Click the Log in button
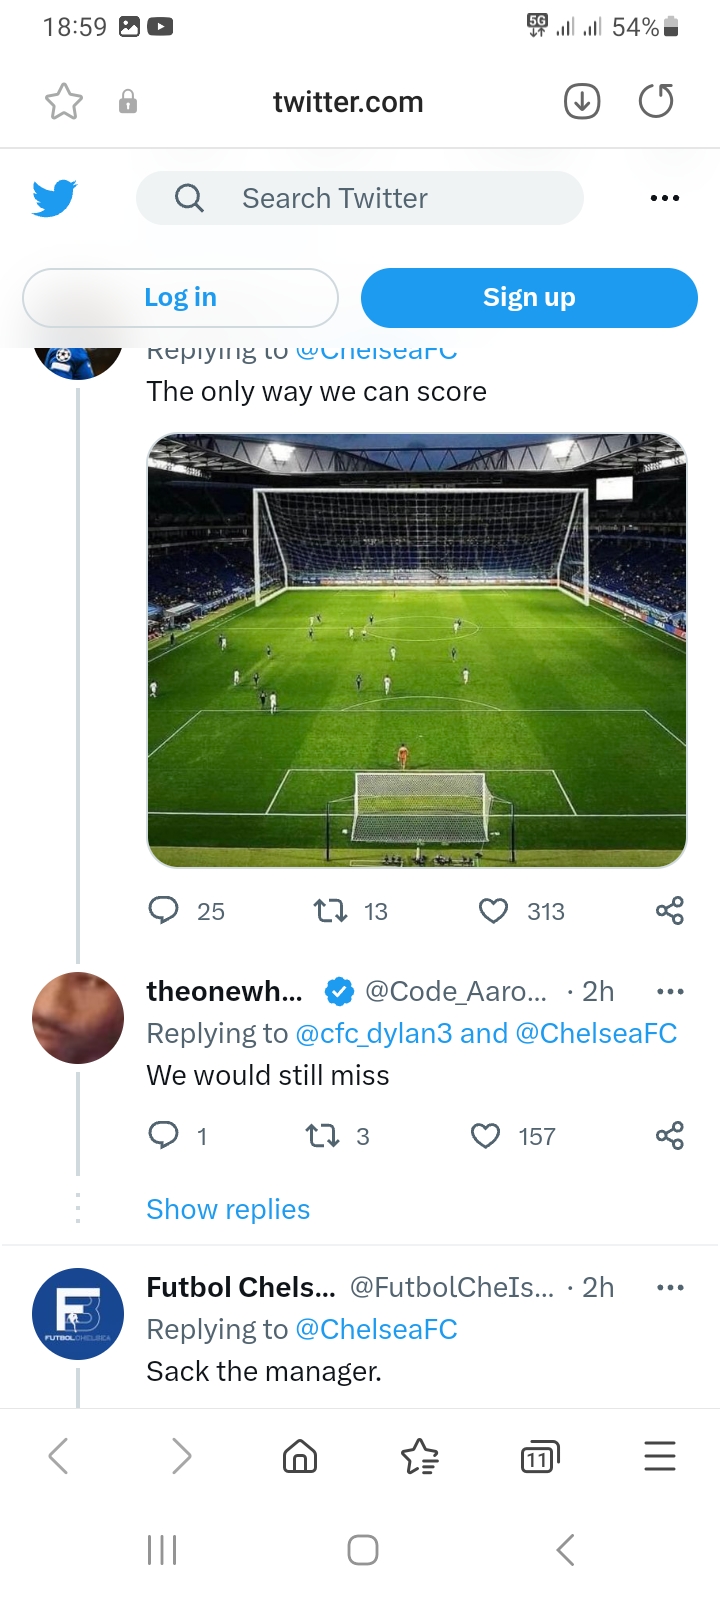Viewport: 720px width, 1600px height. click(180, 297)
